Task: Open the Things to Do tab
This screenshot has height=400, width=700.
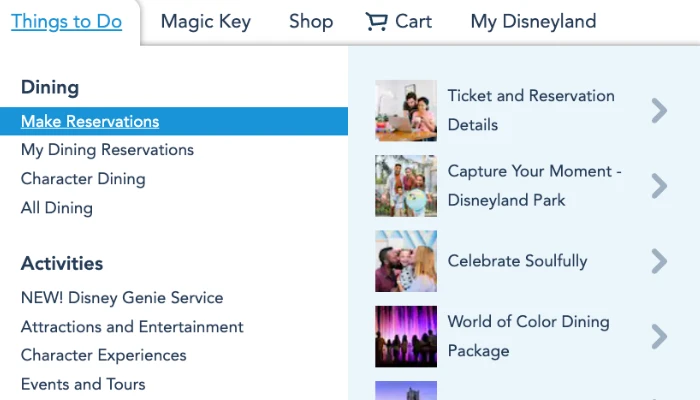Action: pyautogui.click(x=67, y=21)
